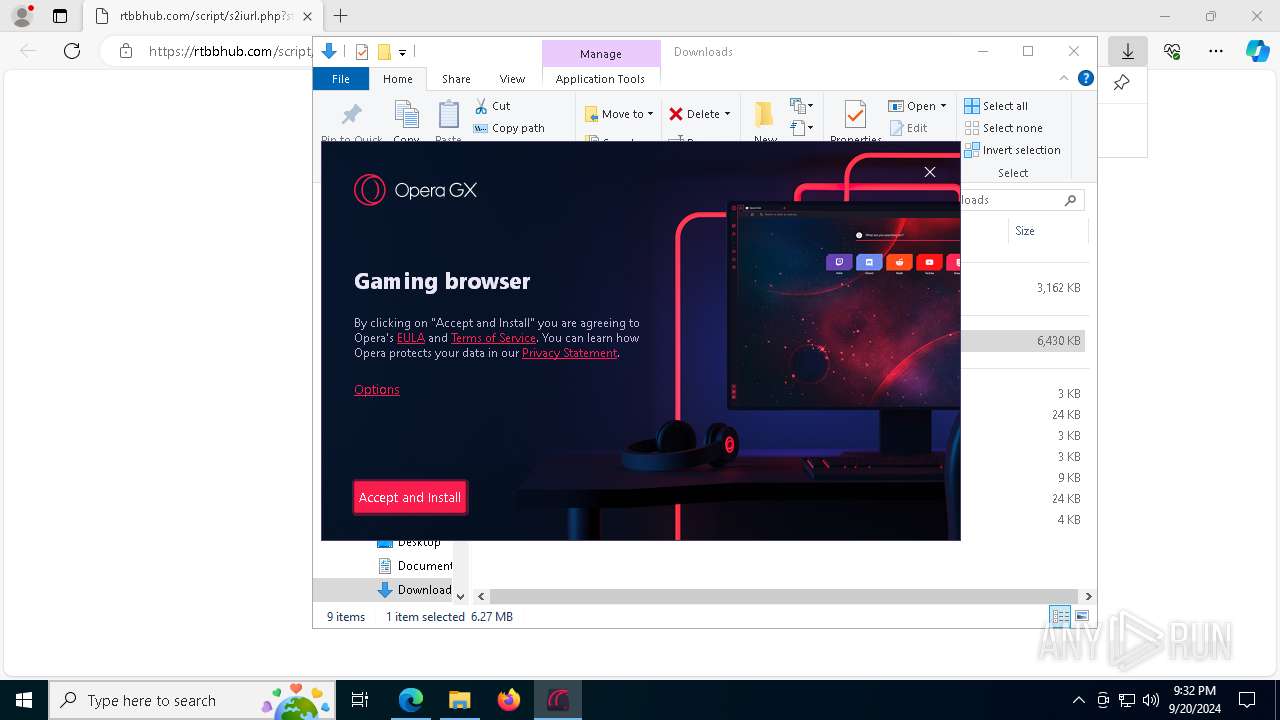Click Invert selection in ribbon
1280x720 pixels.
point(1012,150)
